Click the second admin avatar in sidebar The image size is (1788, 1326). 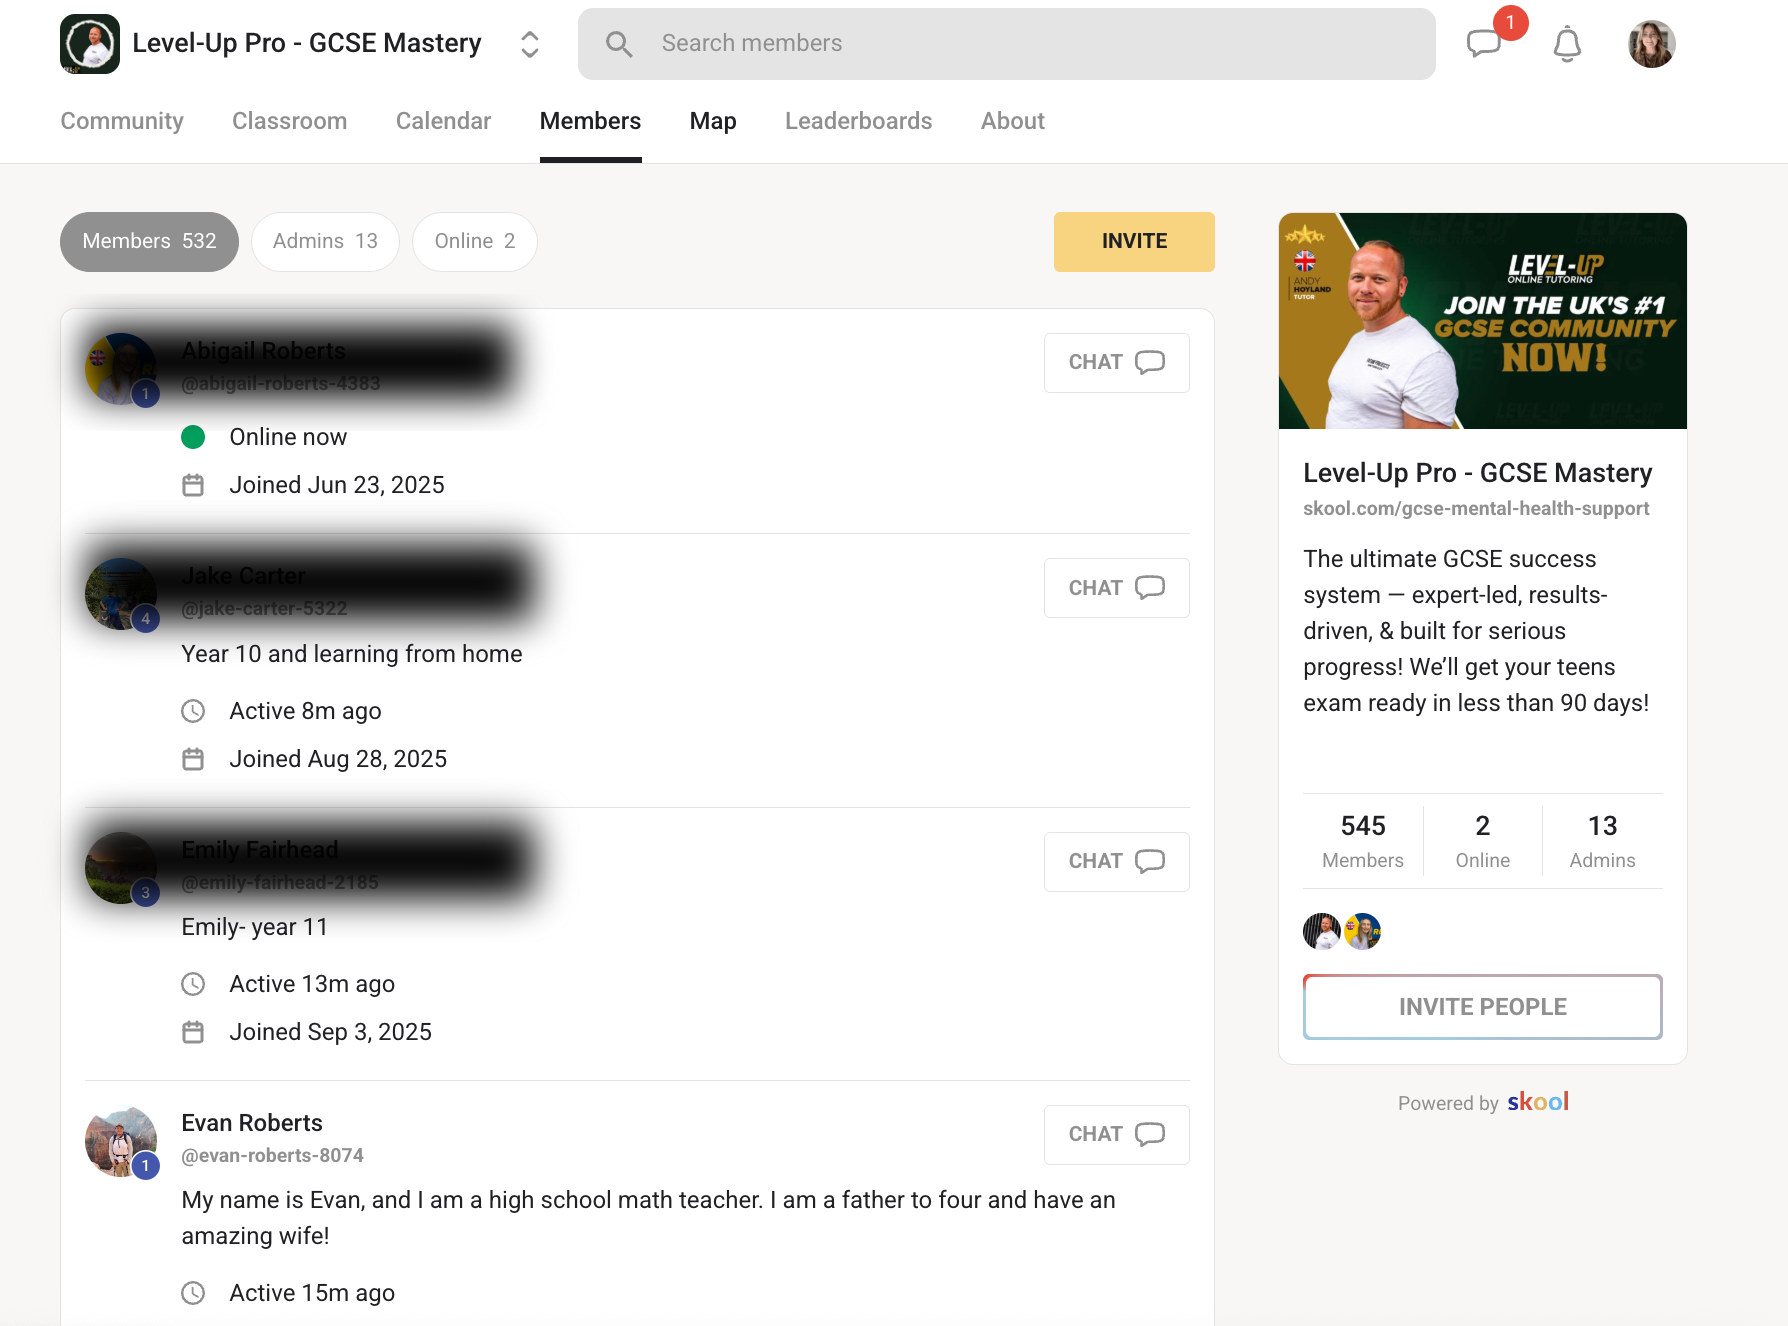pyautogui.click(x=1362, y=931)
